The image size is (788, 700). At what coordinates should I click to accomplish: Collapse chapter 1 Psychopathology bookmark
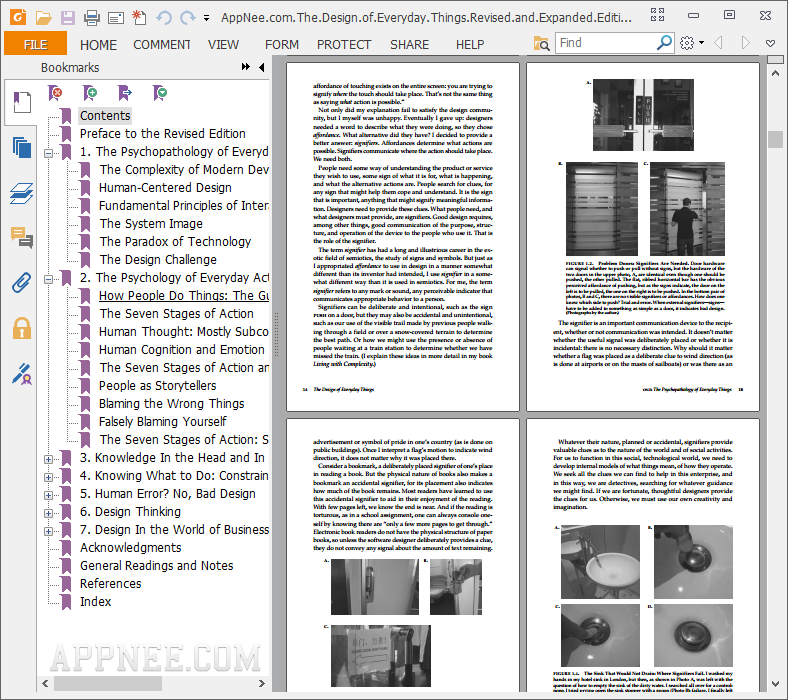[x=48, y=153]
